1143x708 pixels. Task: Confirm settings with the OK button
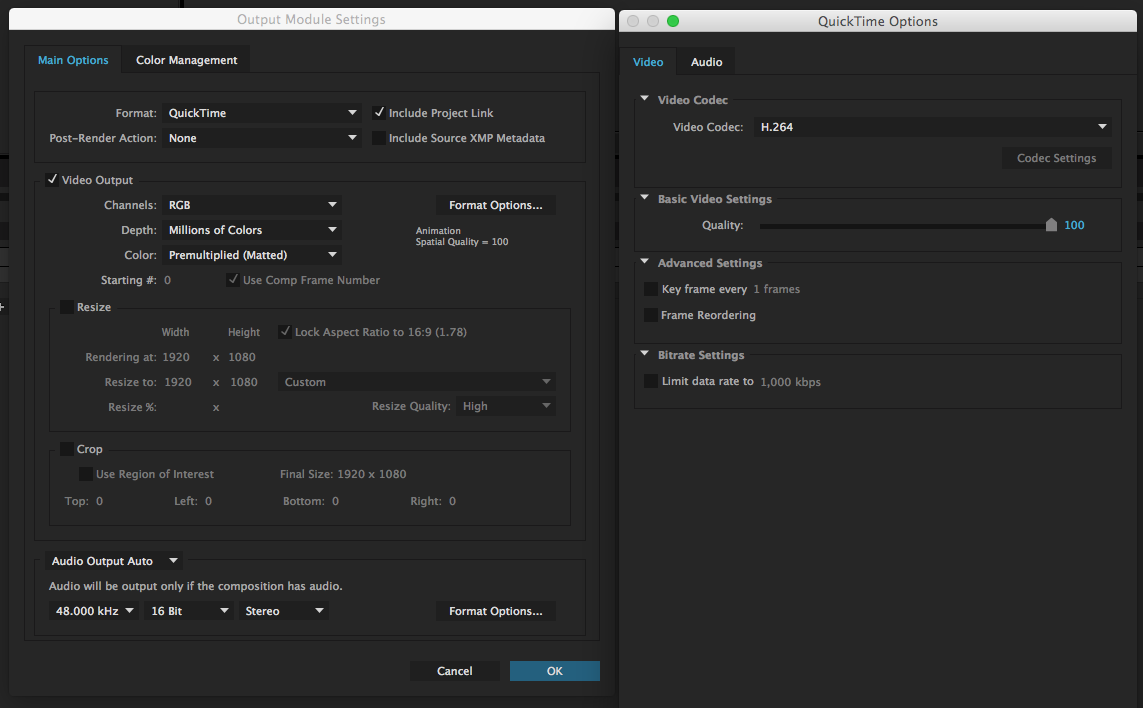pos(555,671)
